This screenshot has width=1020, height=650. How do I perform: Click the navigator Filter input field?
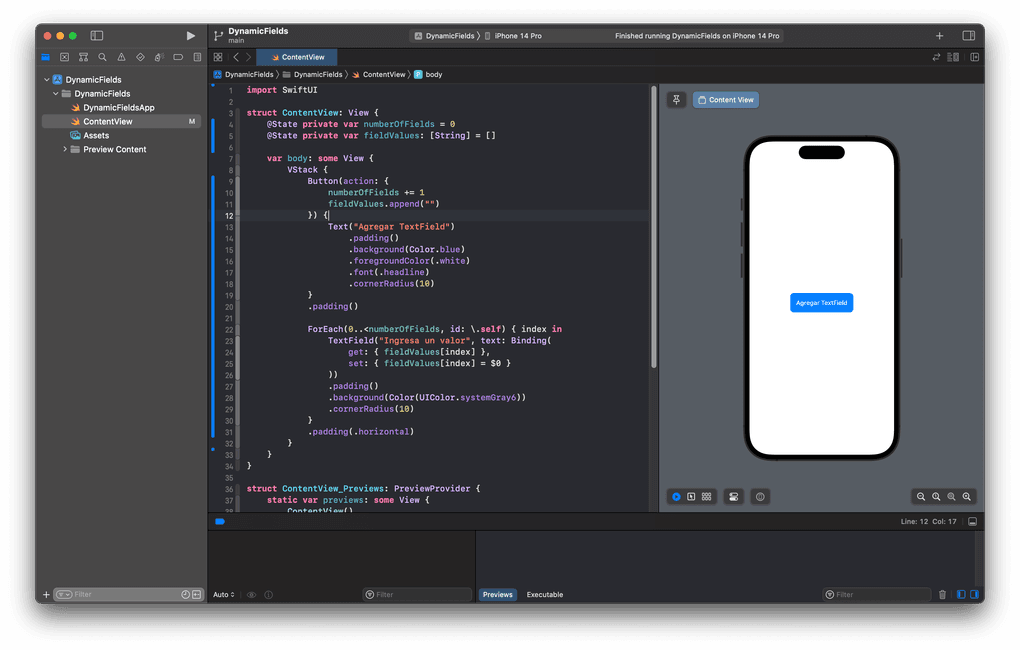point(120,595)
